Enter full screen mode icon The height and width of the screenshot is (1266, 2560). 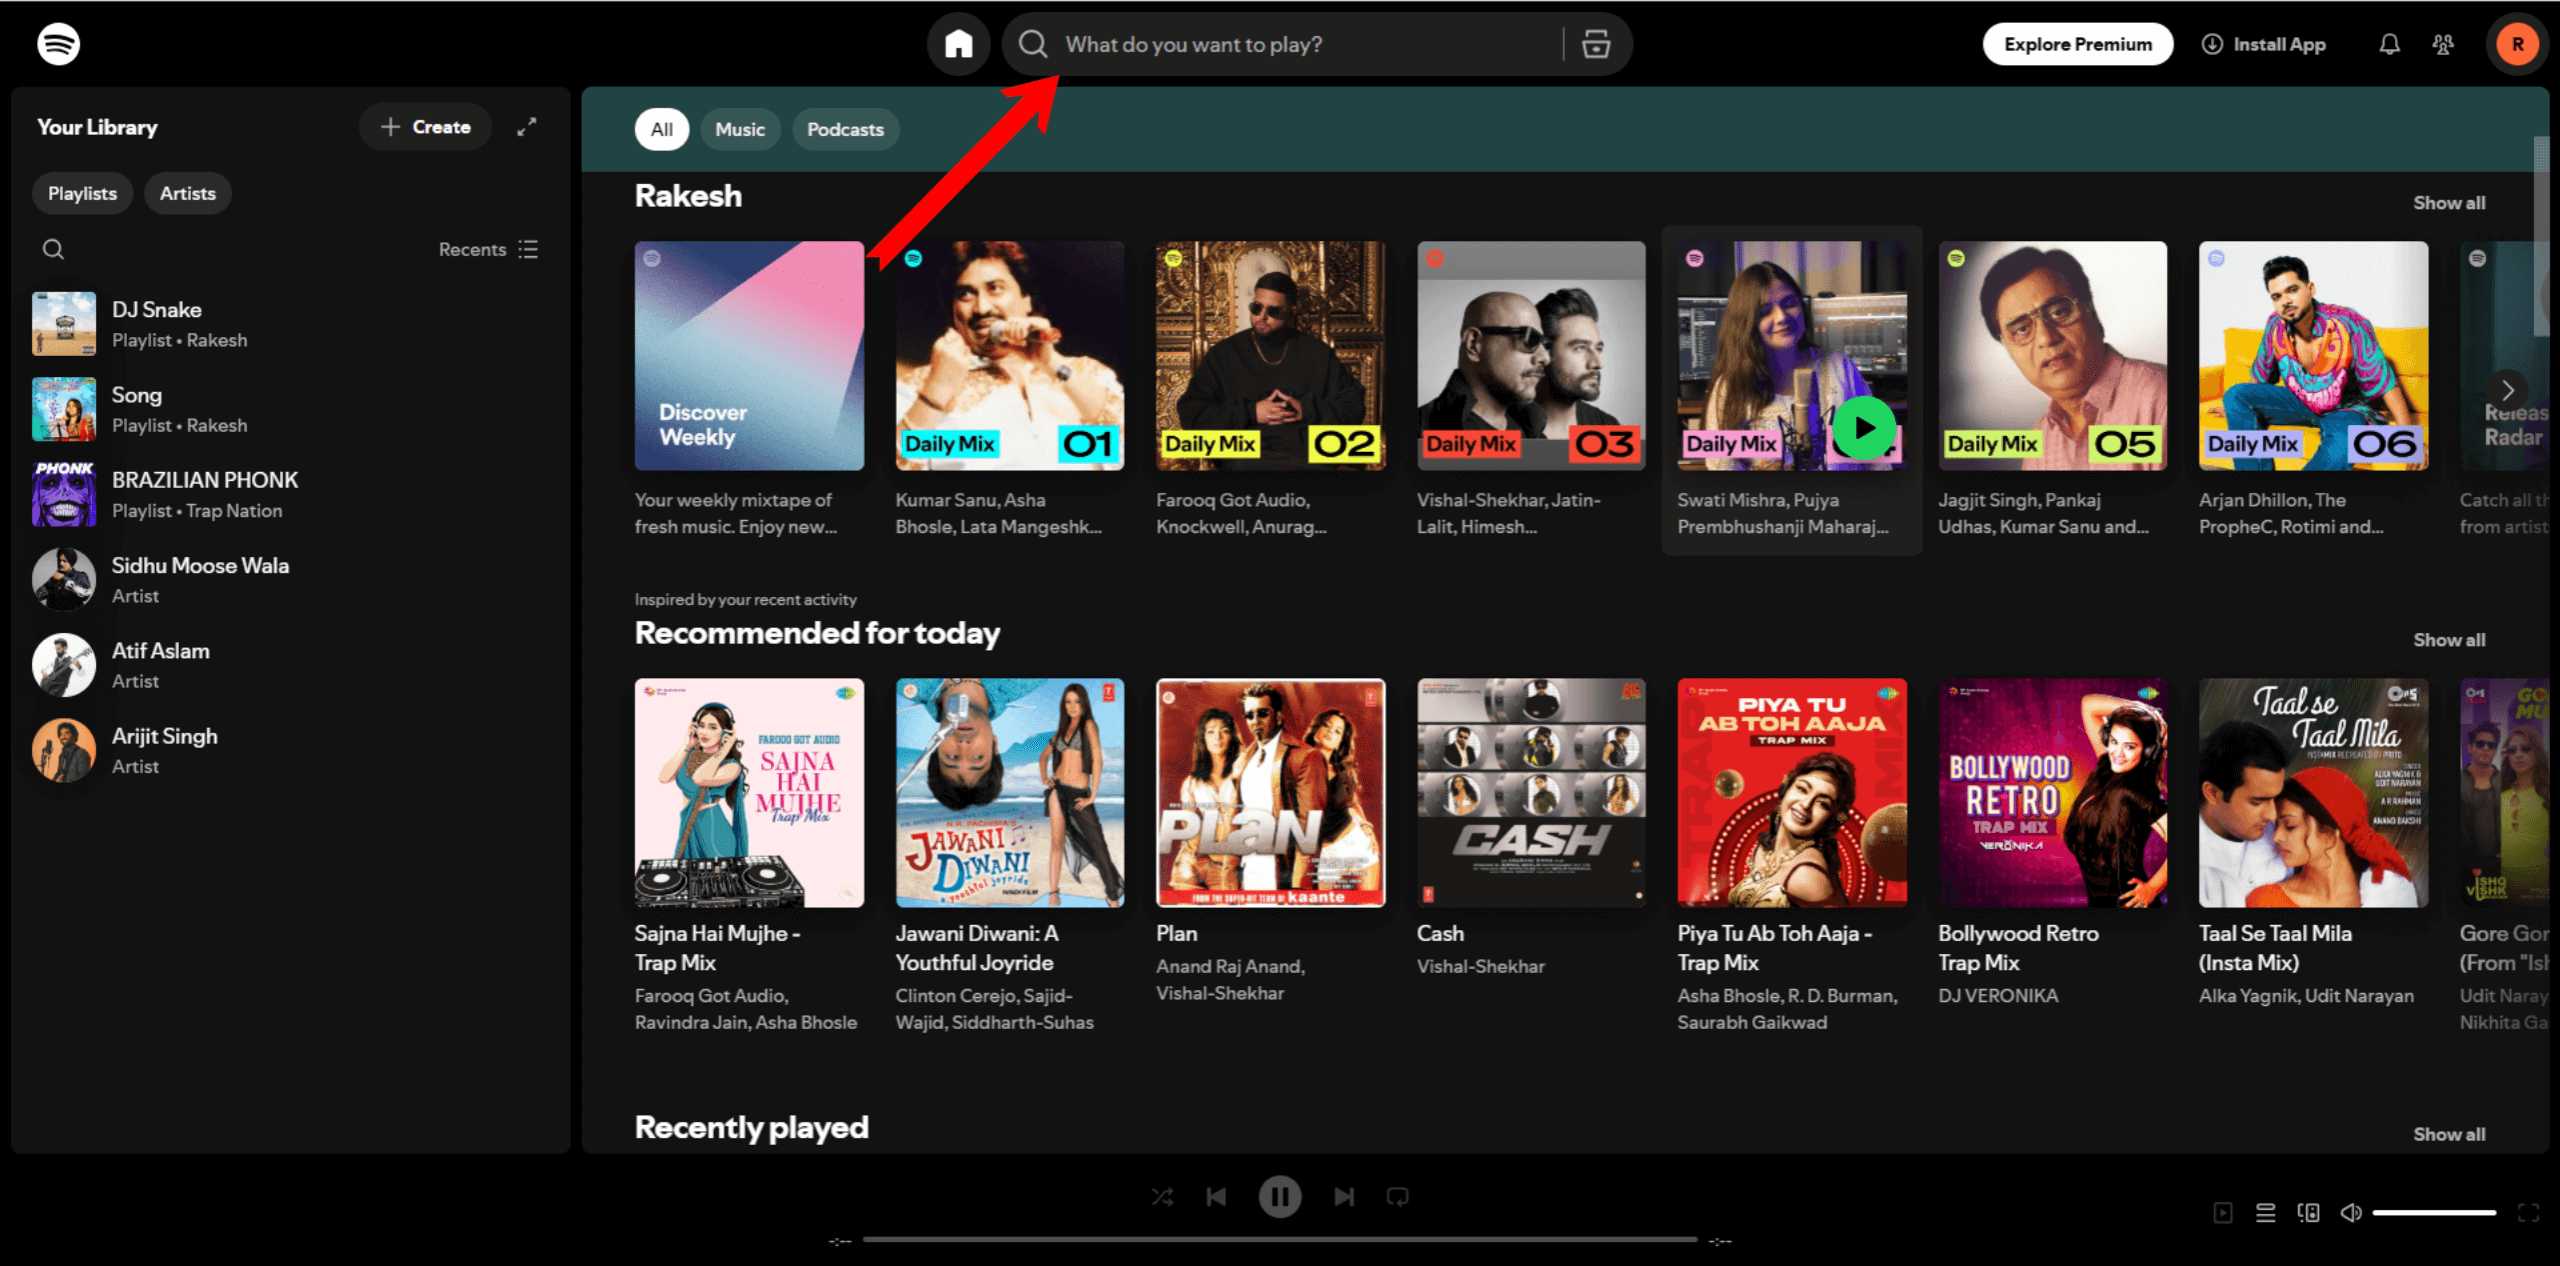pyautogui.click(x=2529, y=1213)
